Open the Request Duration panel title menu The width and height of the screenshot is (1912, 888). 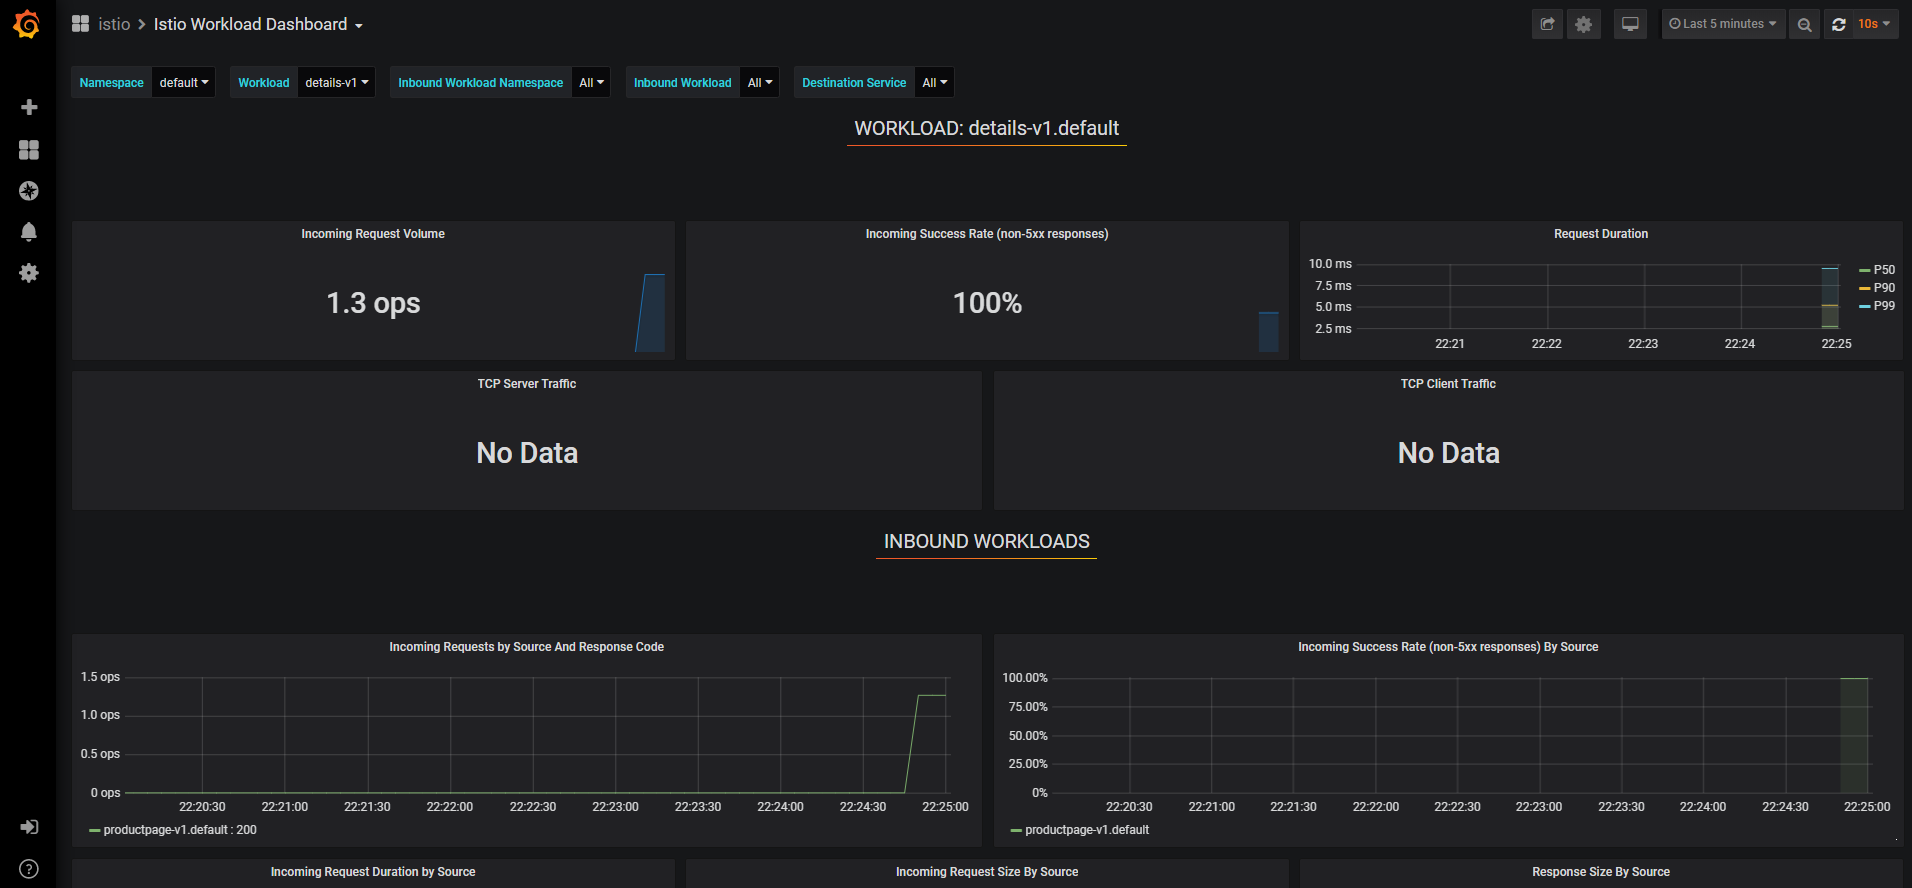(1601, 234)
